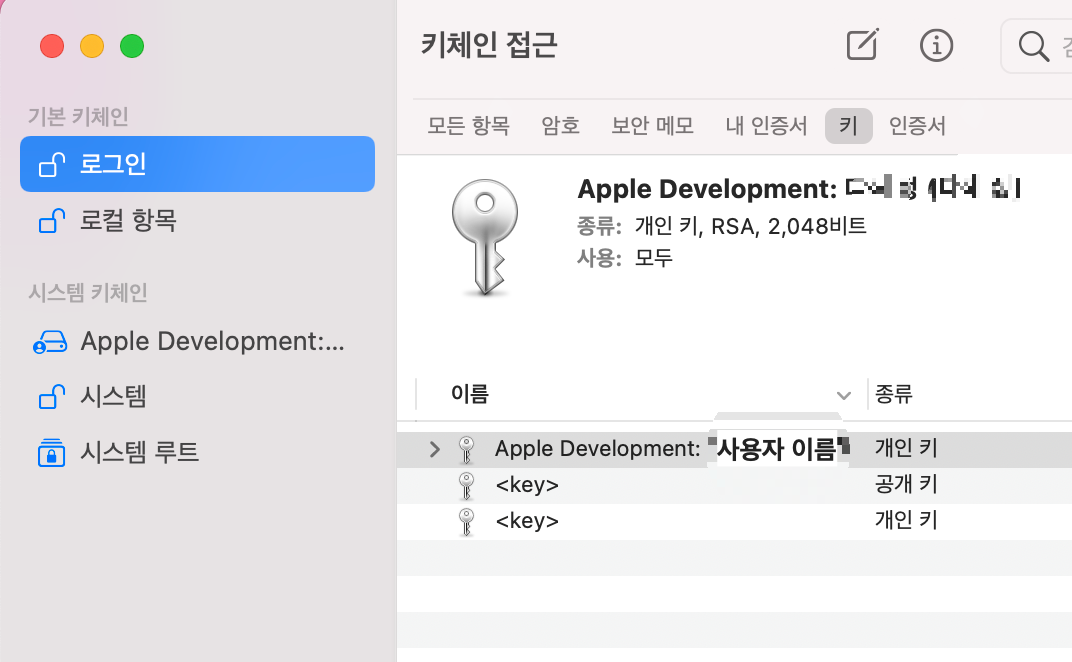The image size is (1072, 662).
Task: Click the locked box icon beside 시스템 루트
Action: (x=51, y=453)
